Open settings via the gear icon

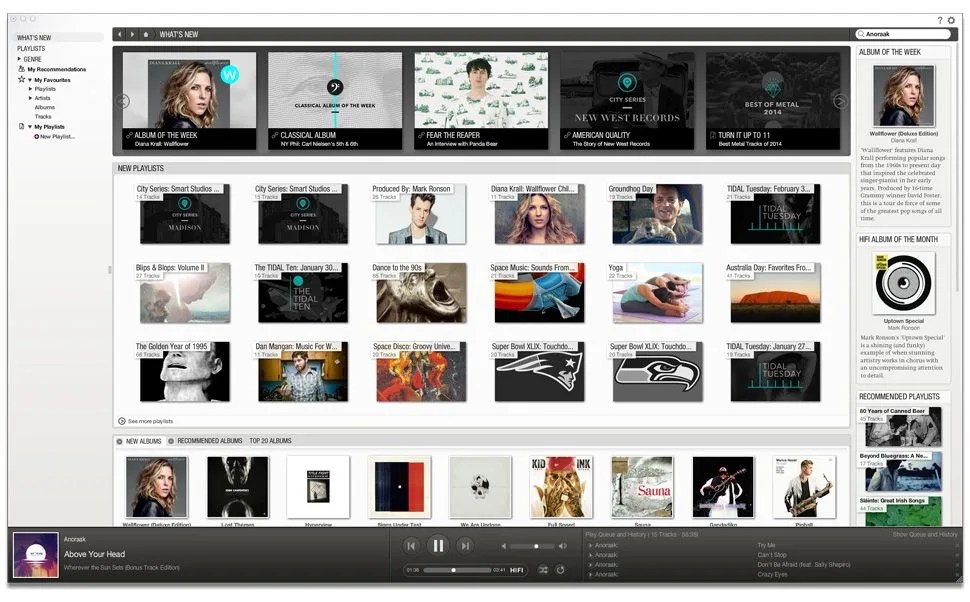click(951, 20)
